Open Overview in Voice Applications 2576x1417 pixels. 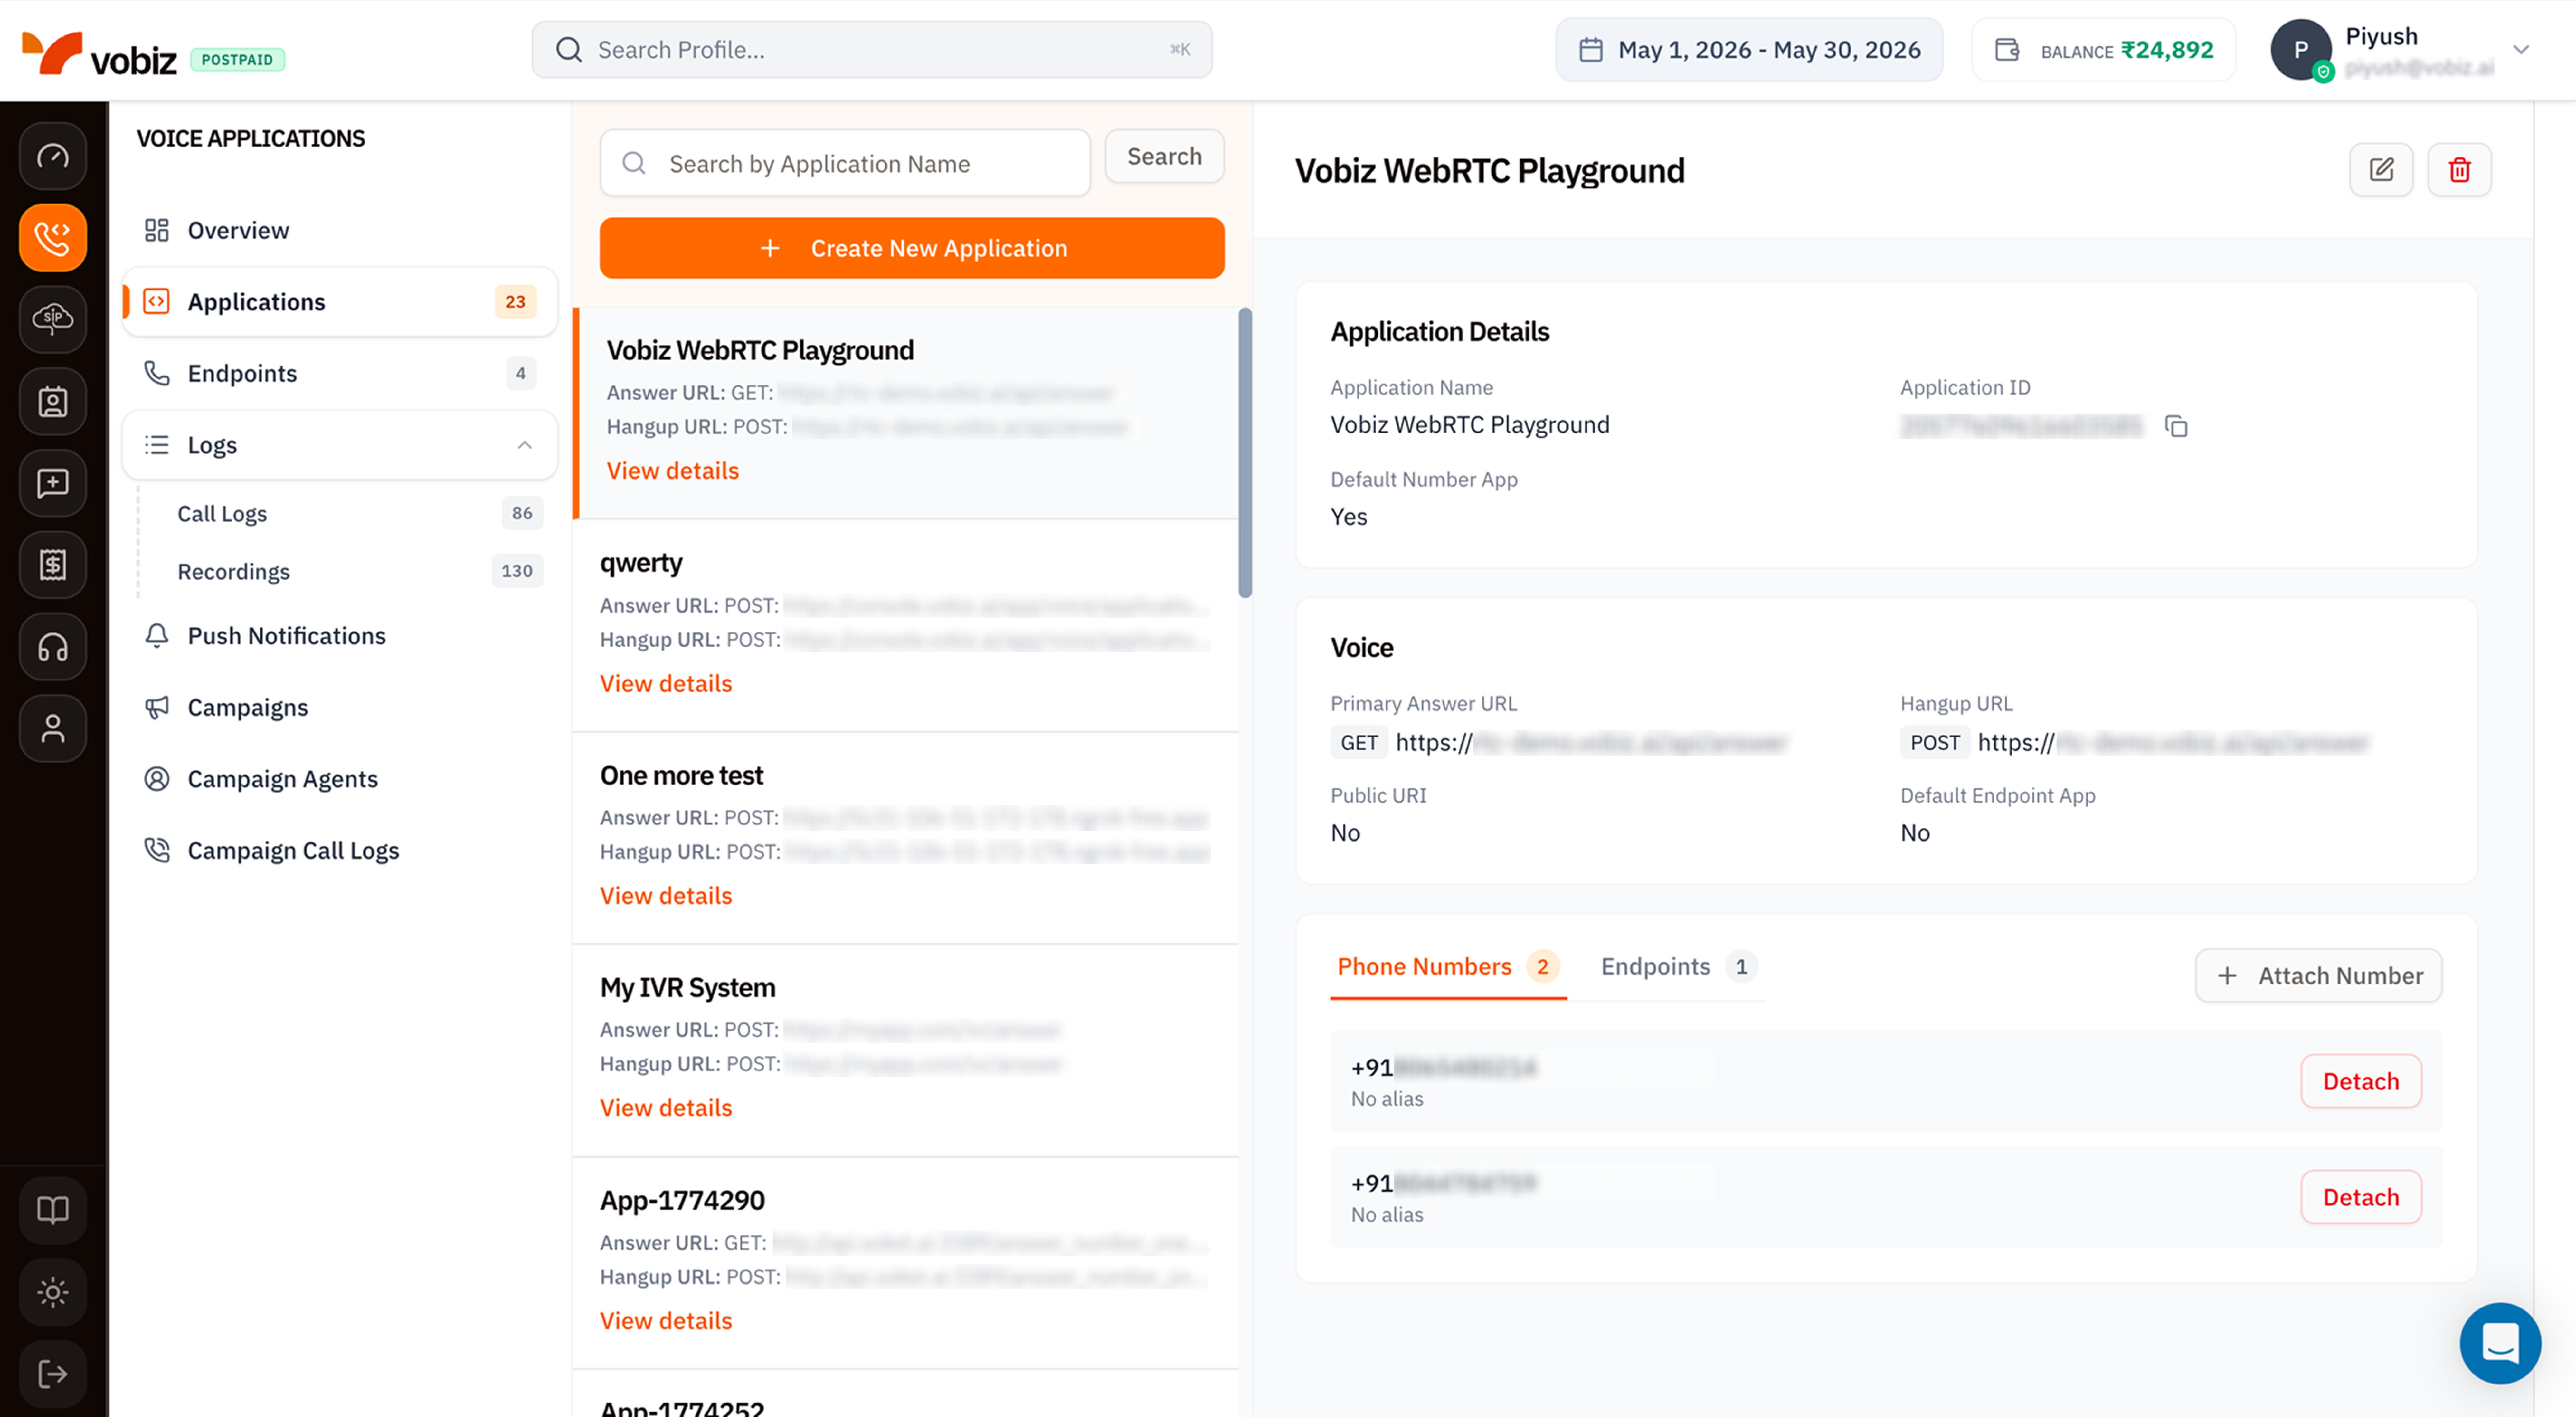click(x=340, y=230)
